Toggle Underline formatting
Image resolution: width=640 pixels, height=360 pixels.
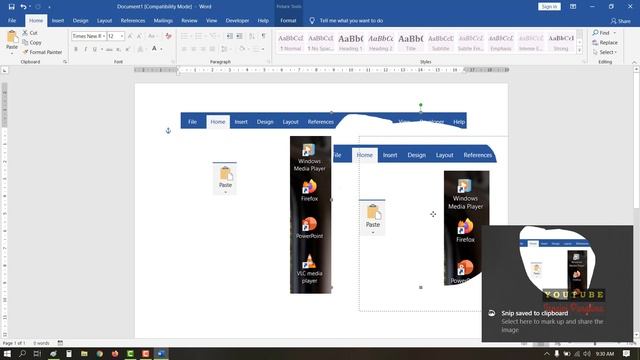(95, 49)
